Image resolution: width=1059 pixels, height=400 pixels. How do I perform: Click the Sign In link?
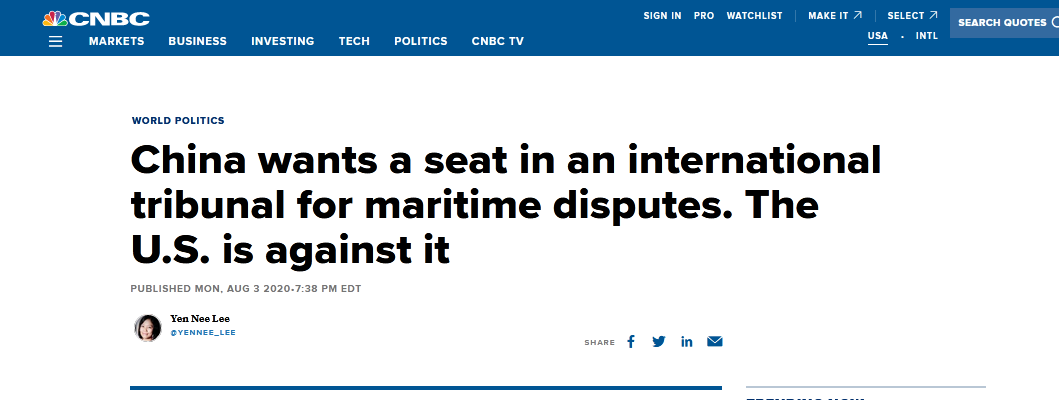[x=662, y=16]
